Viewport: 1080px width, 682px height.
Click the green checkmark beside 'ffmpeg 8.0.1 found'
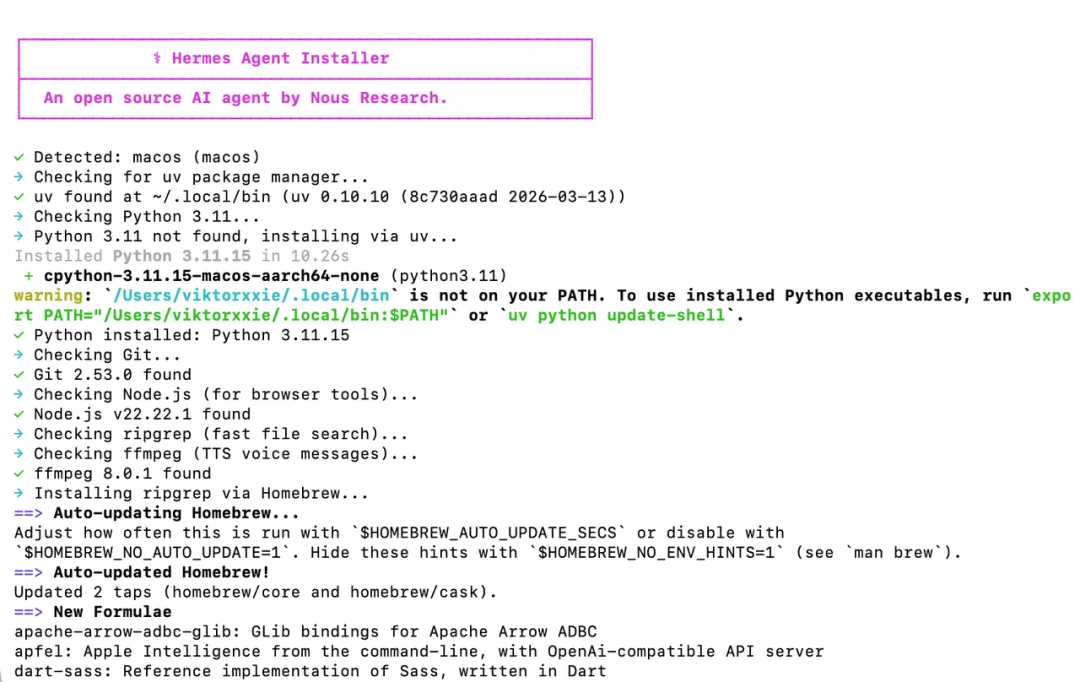click(19, 473)
